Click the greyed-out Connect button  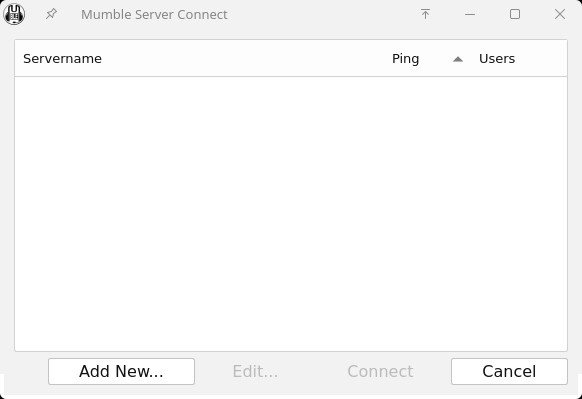(x=380, y=371)
